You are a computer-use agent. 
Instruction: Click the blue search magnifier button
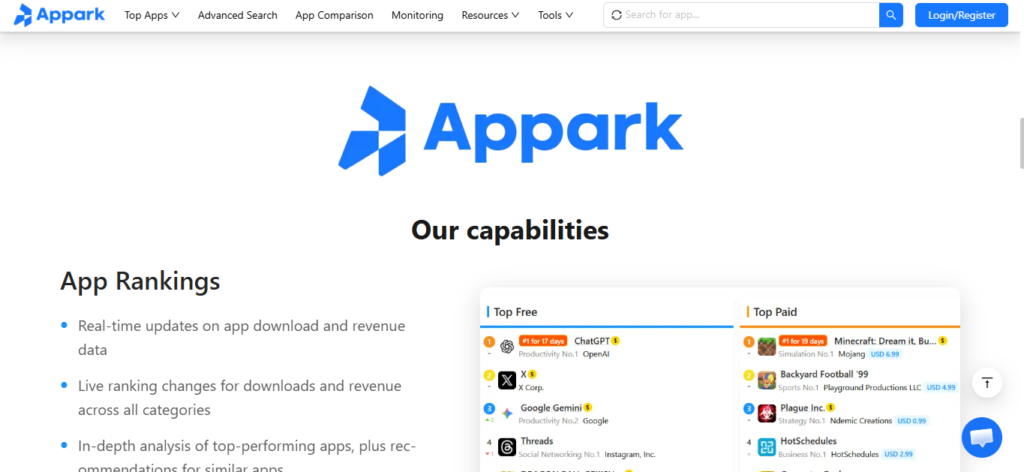(891, 15)
